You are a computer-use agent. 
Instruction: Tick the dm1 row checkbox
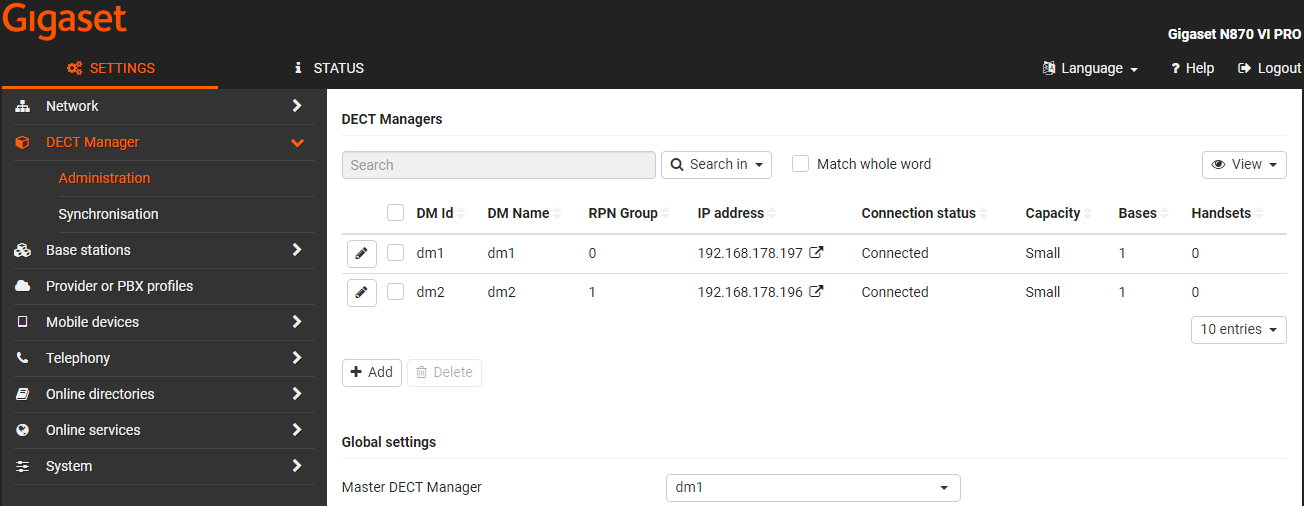coord(395,253)
